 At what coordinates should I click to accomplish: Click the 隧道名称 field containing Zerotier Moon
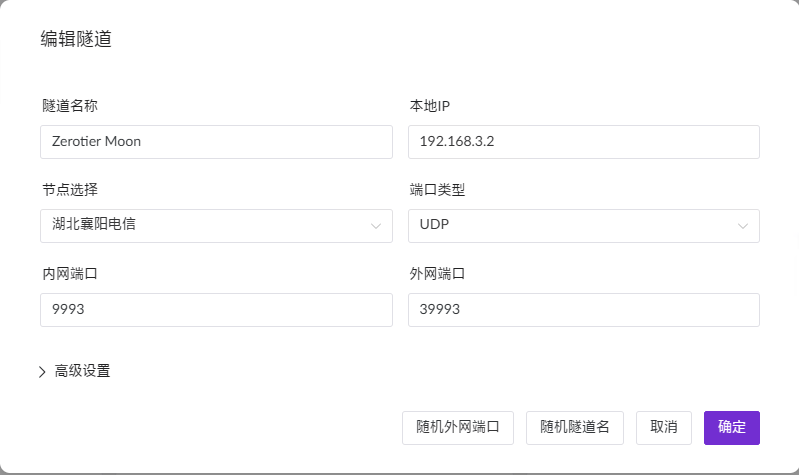pos(216,142)
